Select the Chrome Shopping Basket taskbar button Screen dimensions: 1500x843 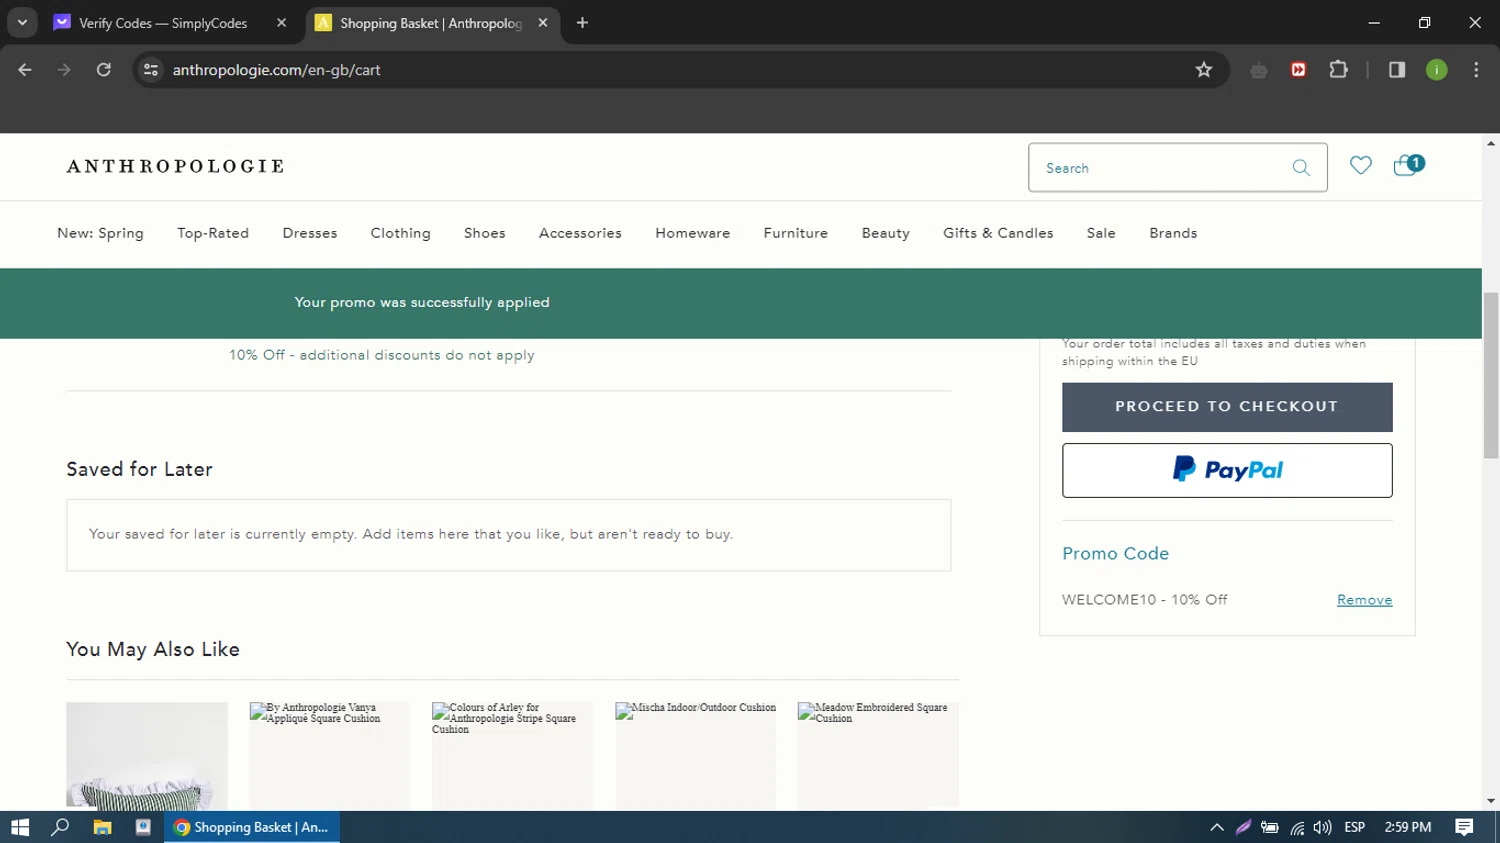(252, 827)
